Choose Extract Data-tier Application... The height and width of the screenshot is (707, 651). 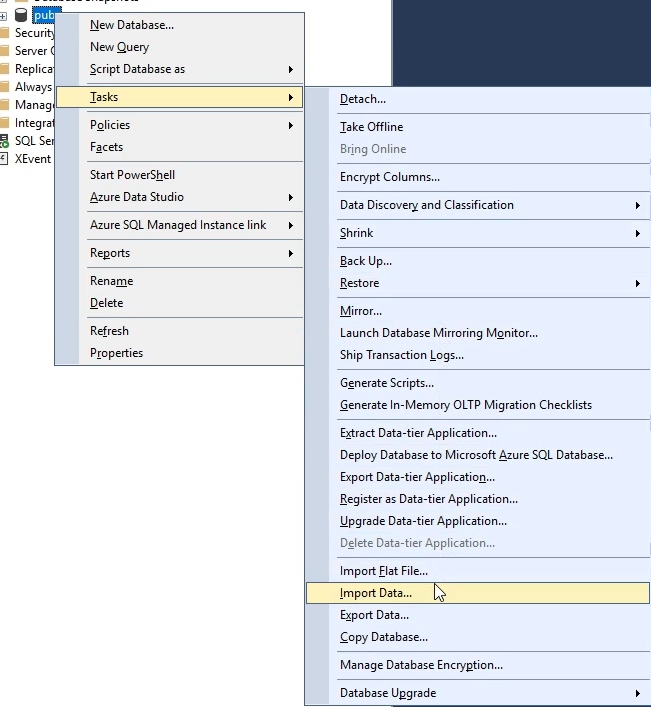[x=418, y=433]
